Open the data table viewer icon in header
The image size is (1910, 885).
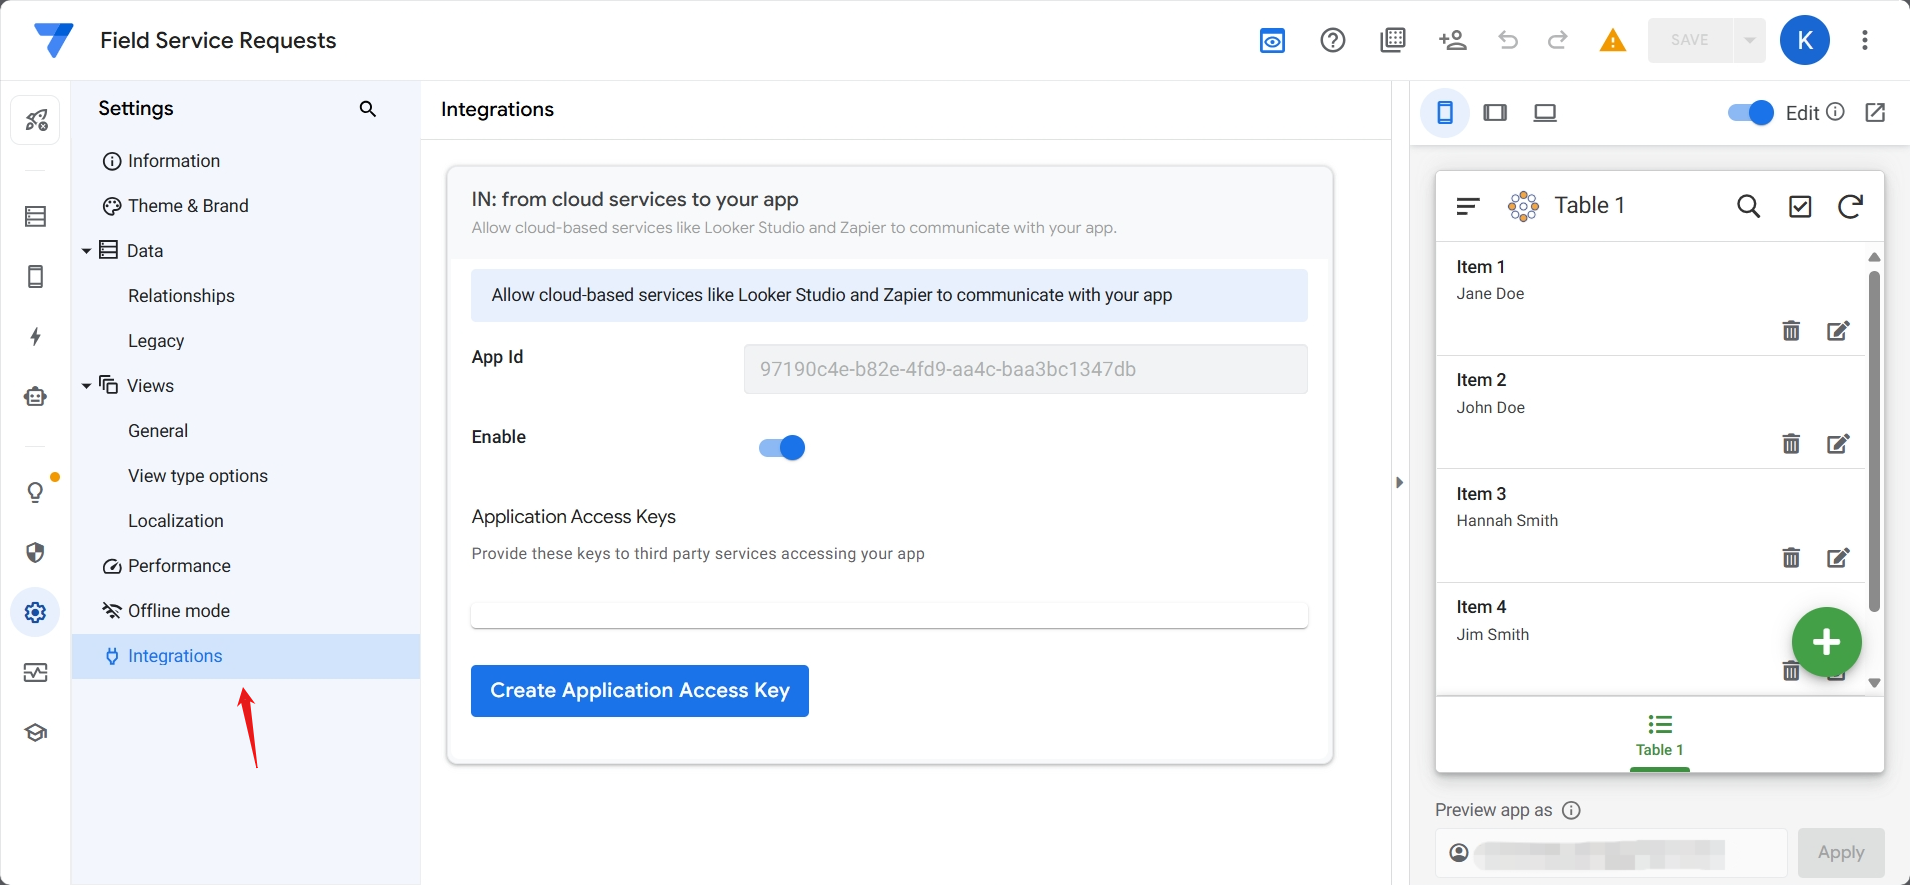(x=1393, y=40)
